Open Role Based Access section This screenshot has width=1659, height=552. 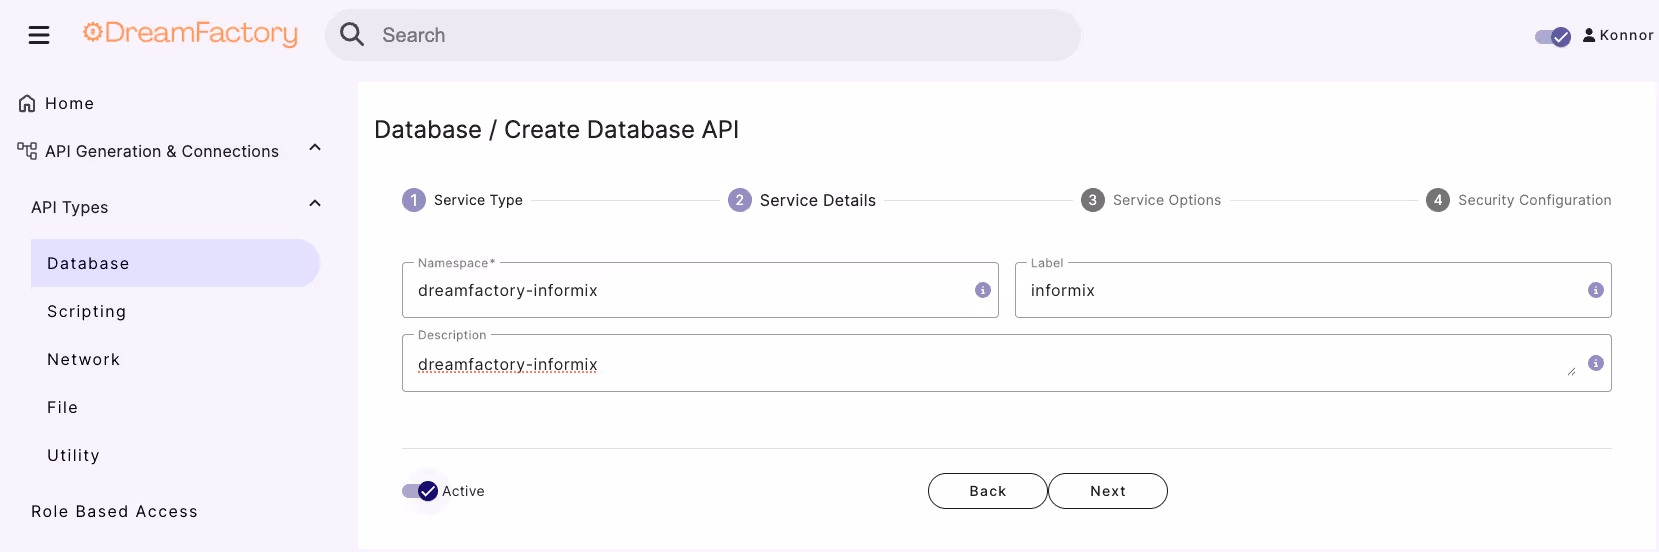tap(114, 511)
